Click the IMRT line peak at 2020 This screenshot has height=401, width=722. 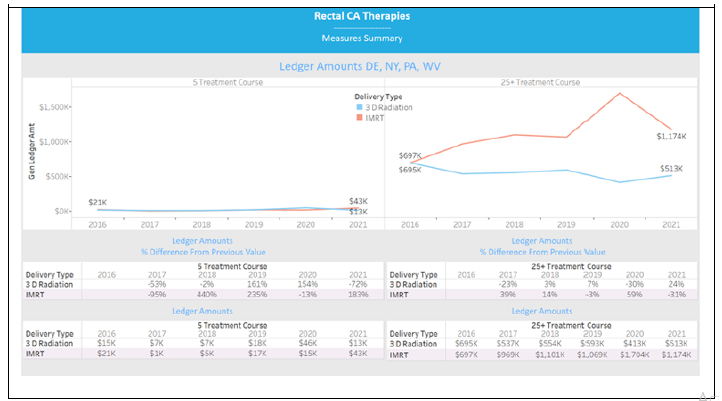[x=620, y=93]
